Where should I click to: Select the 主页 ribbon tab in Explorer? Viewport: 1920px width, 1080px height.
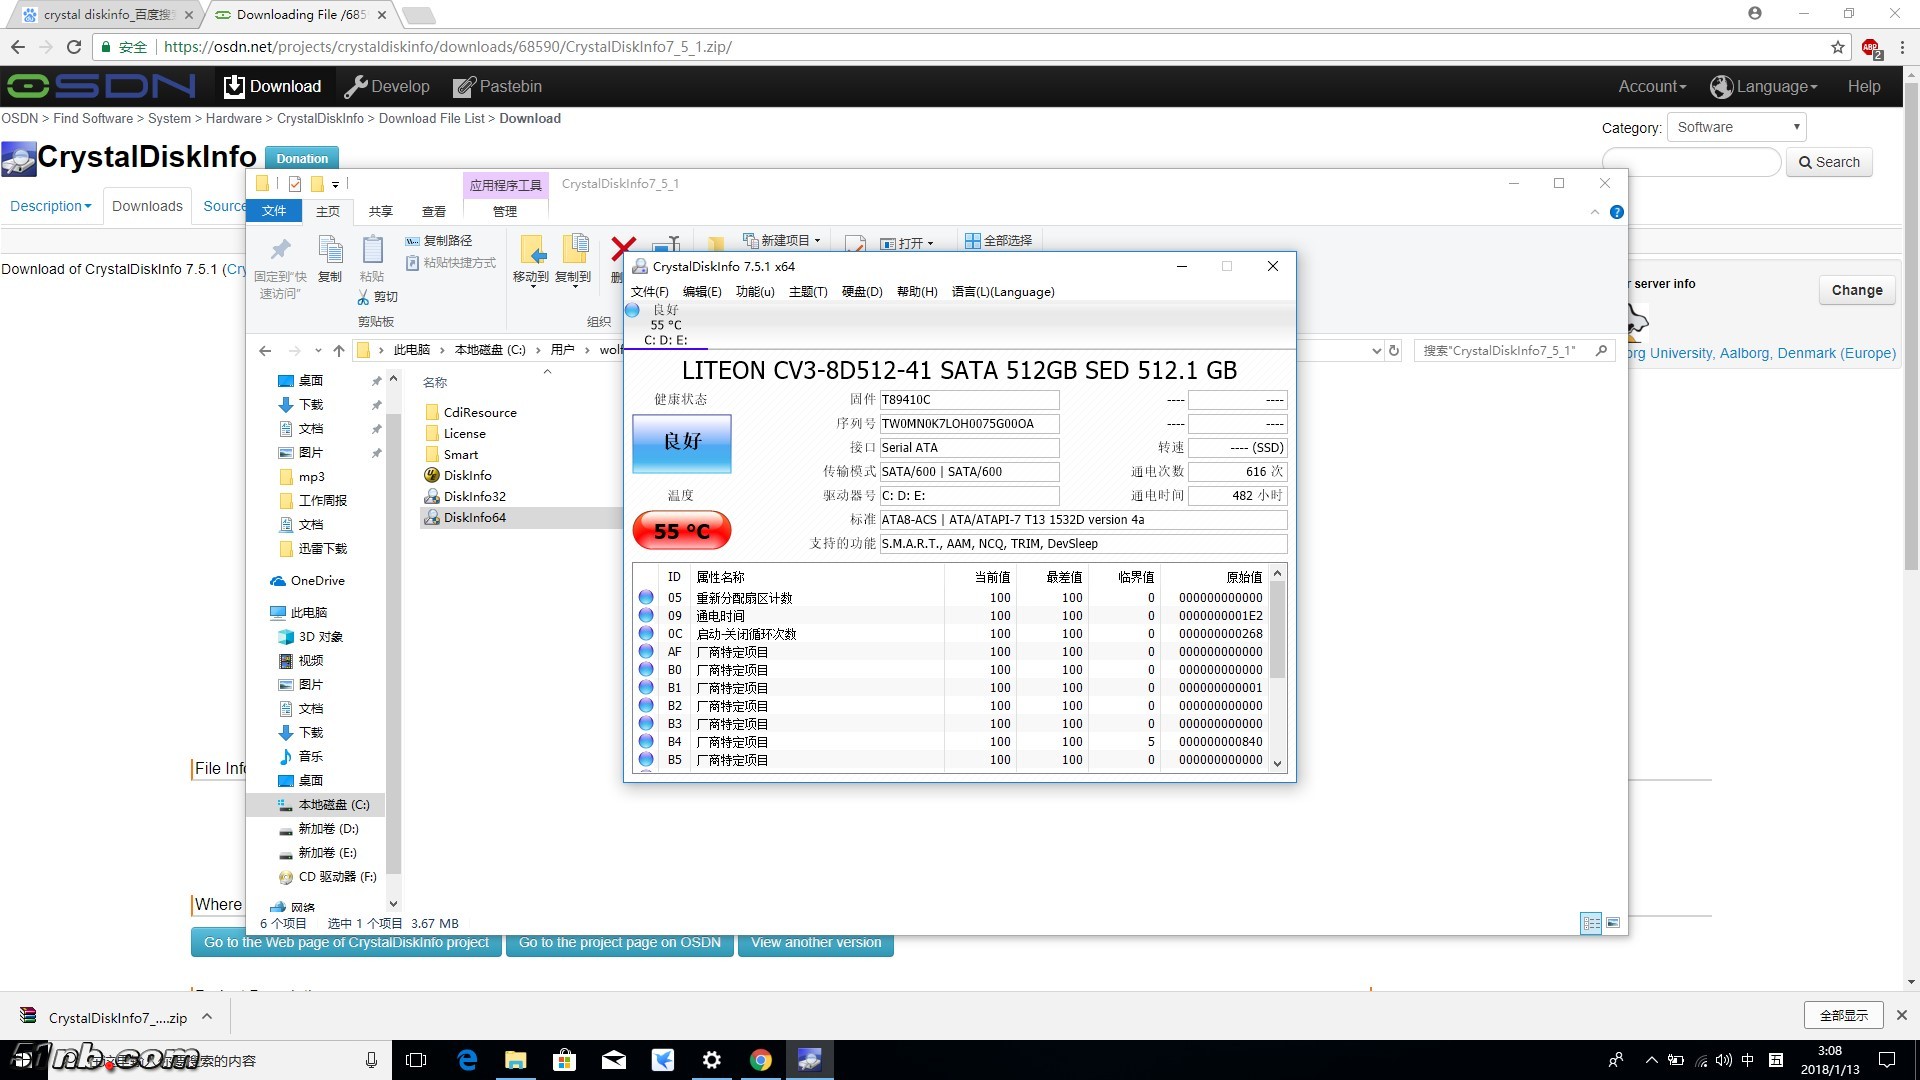click(328, 211)
